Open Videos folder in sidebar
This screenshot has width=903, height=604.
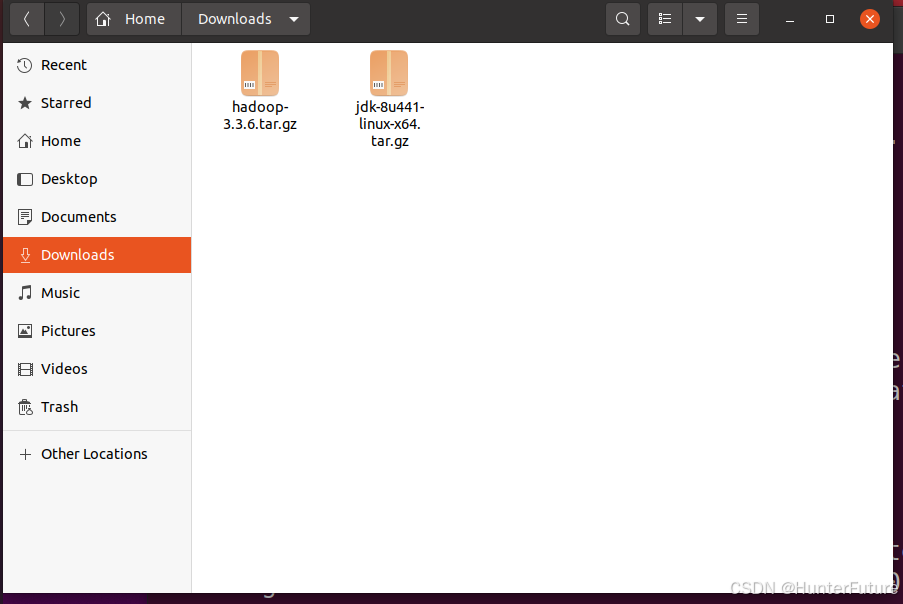click(x=97, y=369)
